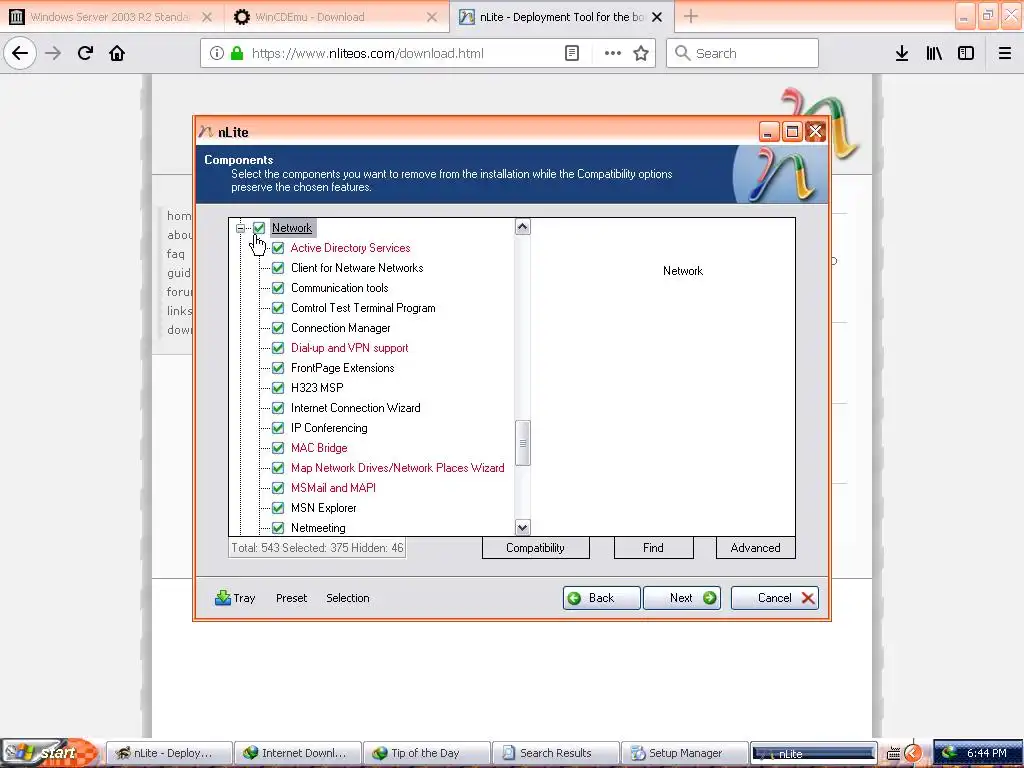Click the component list scrollbar thumb

click(522, 443)
